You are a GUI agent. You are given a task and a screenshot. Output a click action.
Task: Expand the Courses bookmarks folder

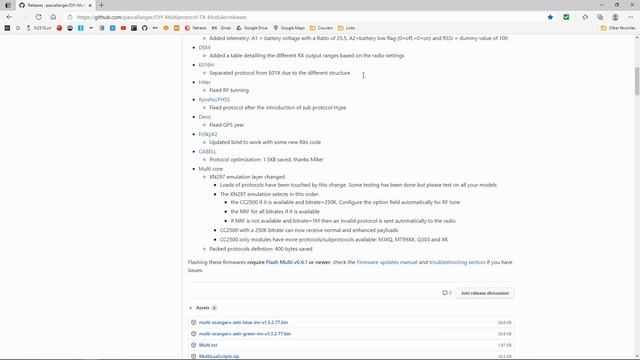tap(321, 28)
